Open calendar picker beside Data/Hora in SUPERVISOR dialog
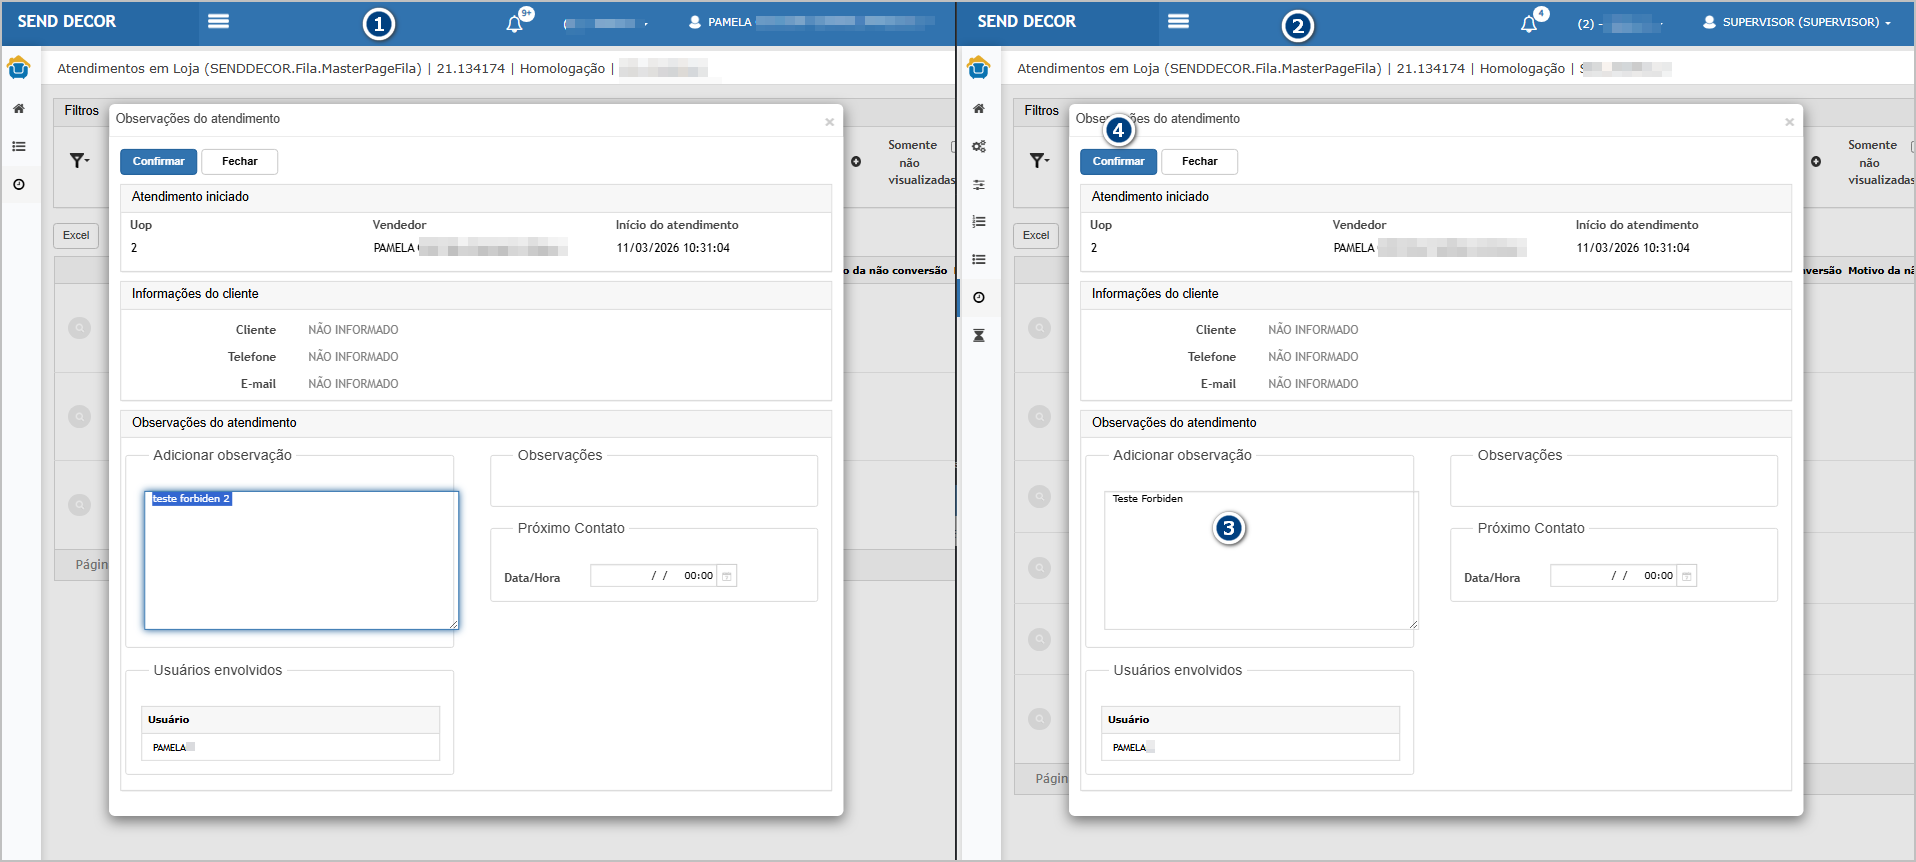Image resolution: width=1916 pixels, height=862 pixels. click(x=1687, y=576)
